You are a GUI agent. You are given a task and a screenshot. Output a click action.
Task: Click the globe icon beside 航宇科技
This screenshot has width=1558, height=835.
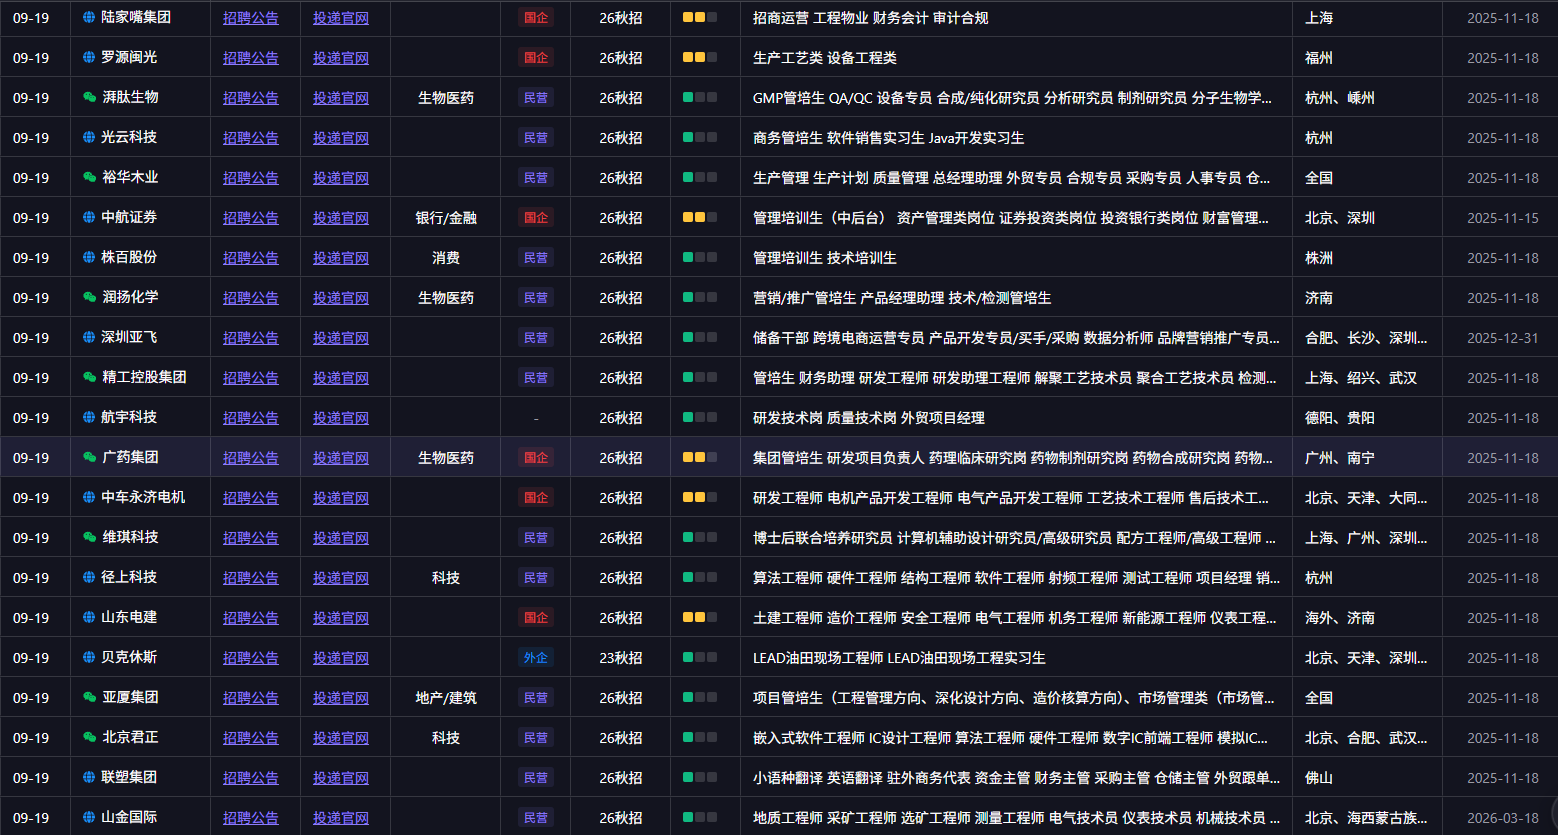click(89, 417)
